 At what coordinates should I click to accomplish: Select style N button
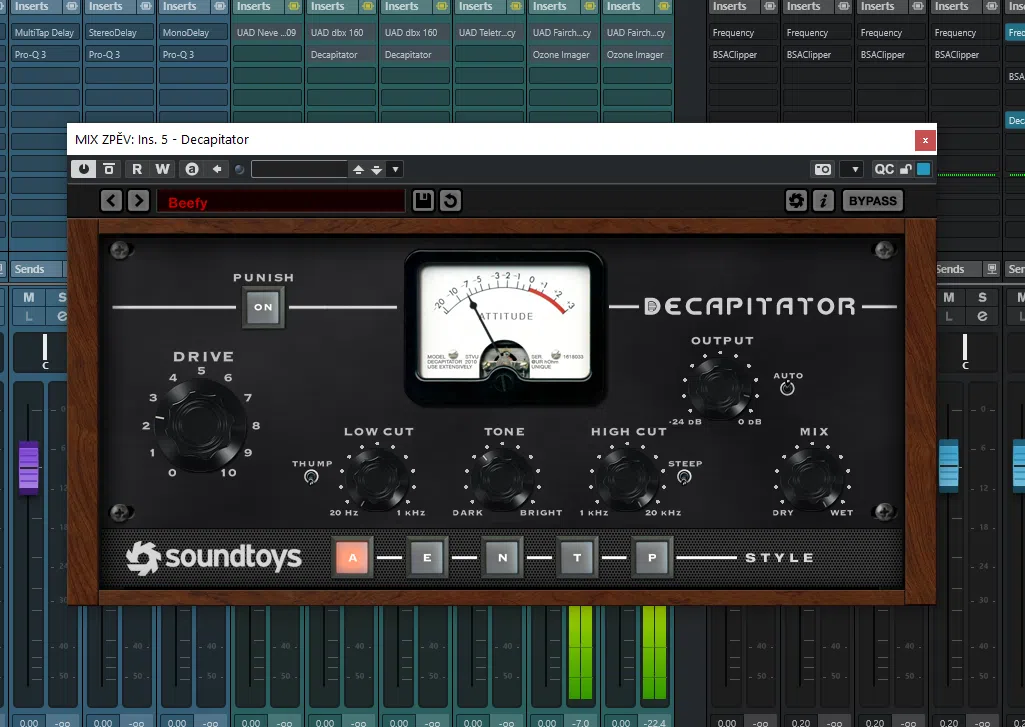[x=502, y=558]
